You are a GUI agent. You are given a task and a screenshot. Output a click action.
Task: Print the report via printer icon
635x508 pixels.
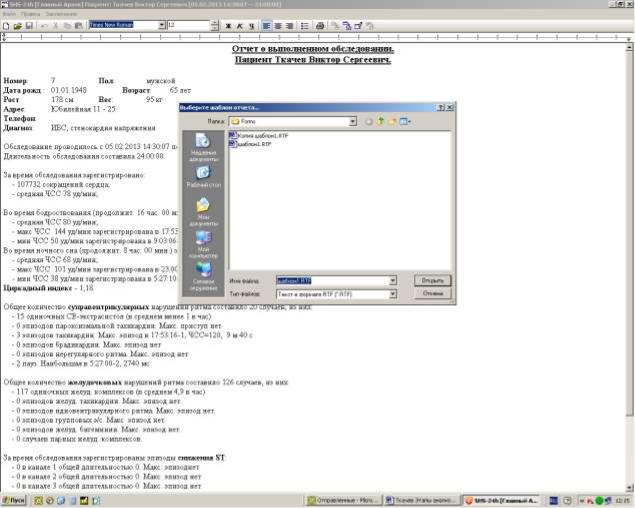coord(320,26)
